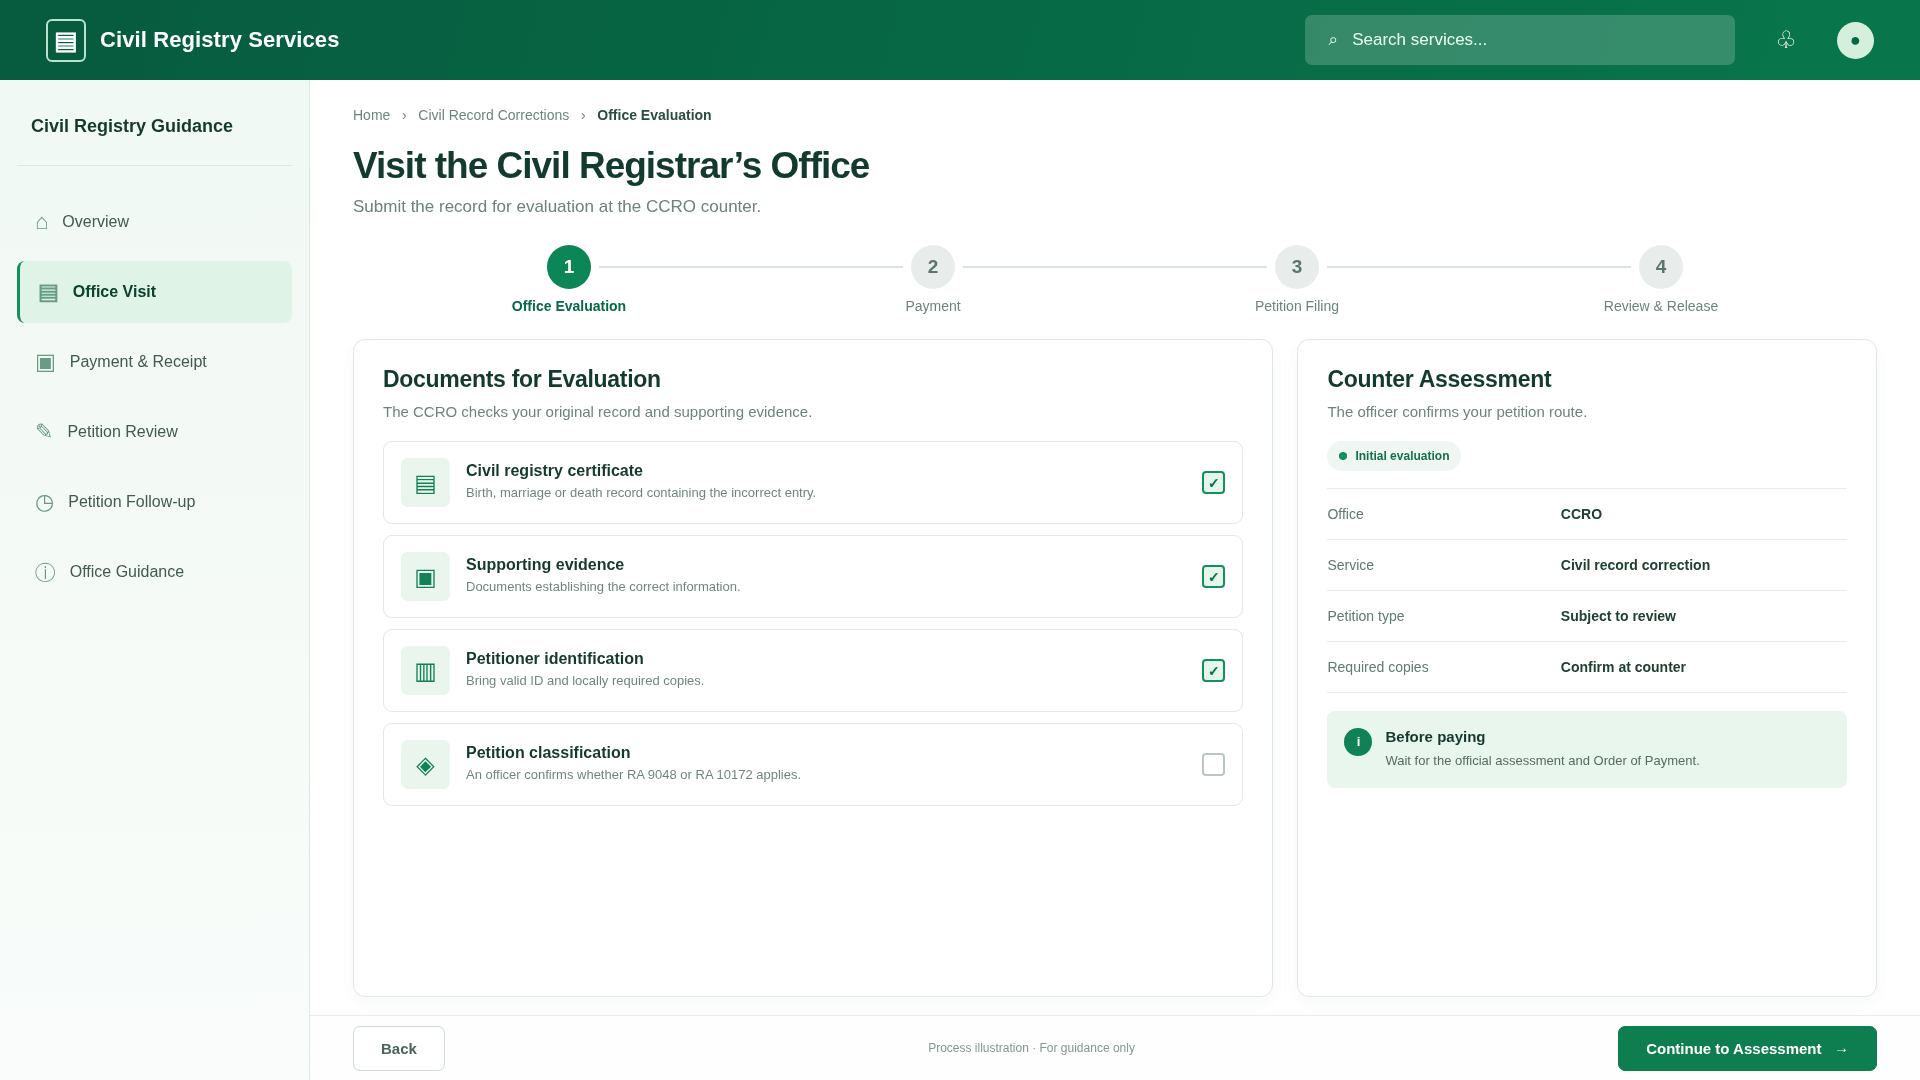Go to Home breadcrumb
The height and width of the screenshot is (1080, 1920).
click(371, 115)
